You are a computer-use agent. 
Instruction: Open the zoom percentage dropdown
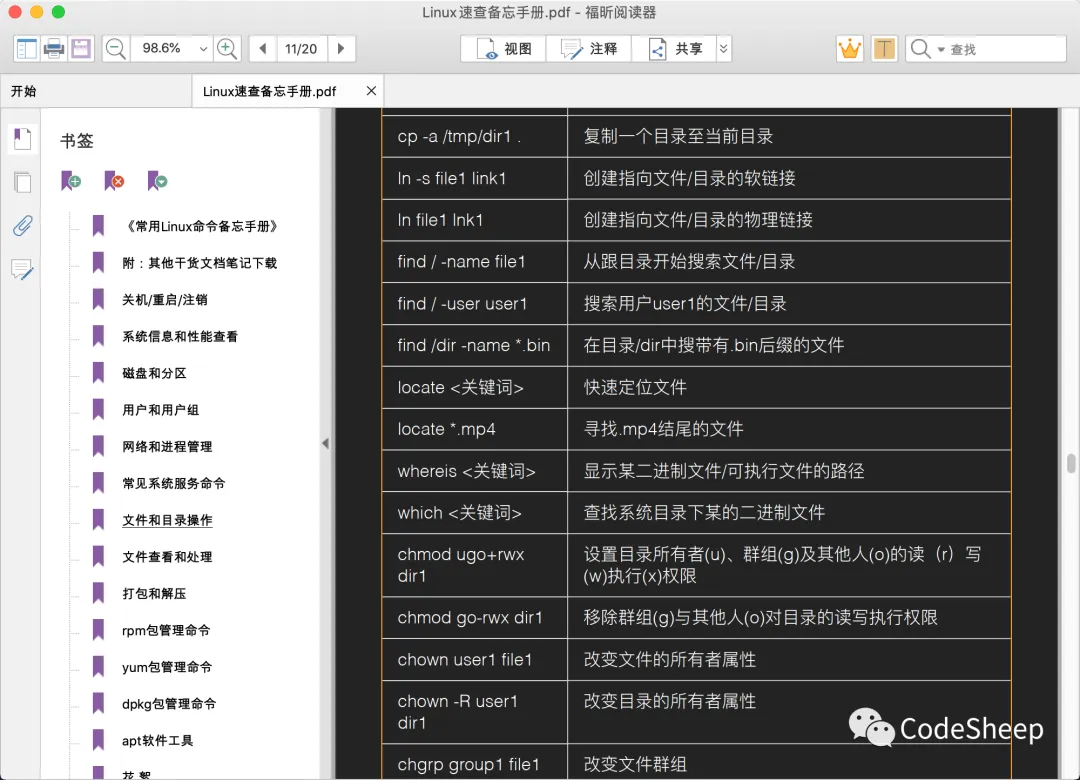tap(202, 49)
